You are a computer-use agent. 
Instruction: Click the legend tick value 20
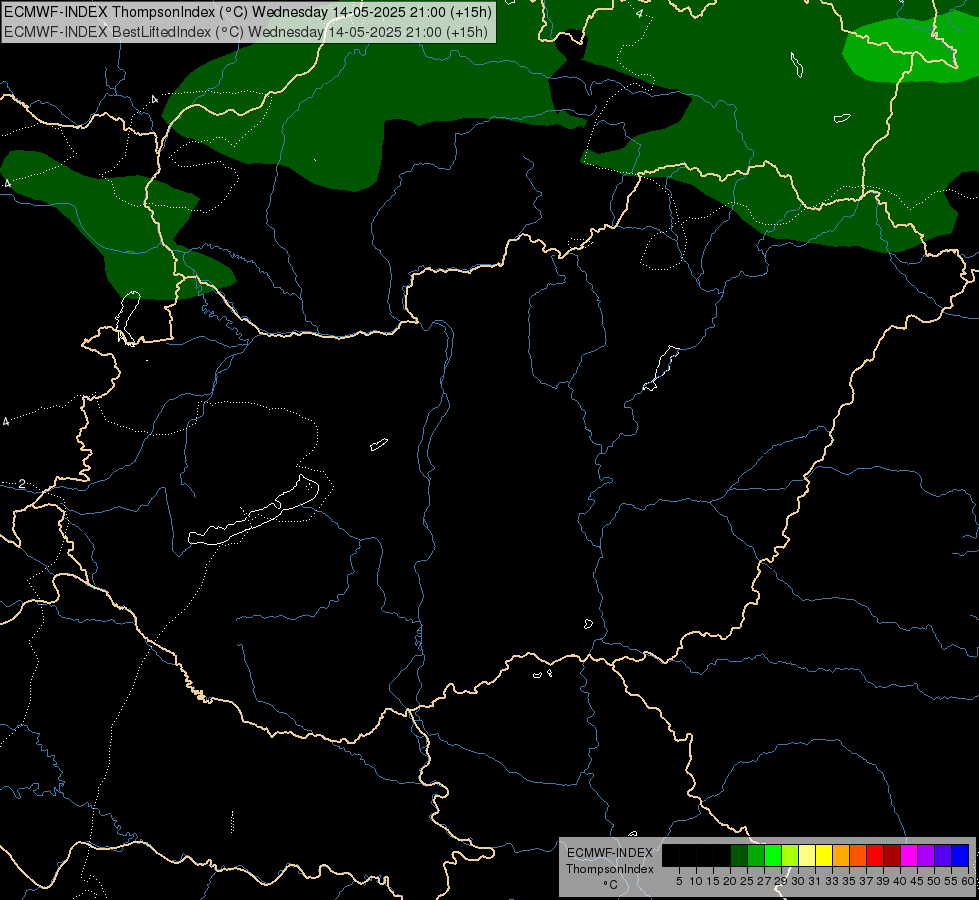coord(730,881)
